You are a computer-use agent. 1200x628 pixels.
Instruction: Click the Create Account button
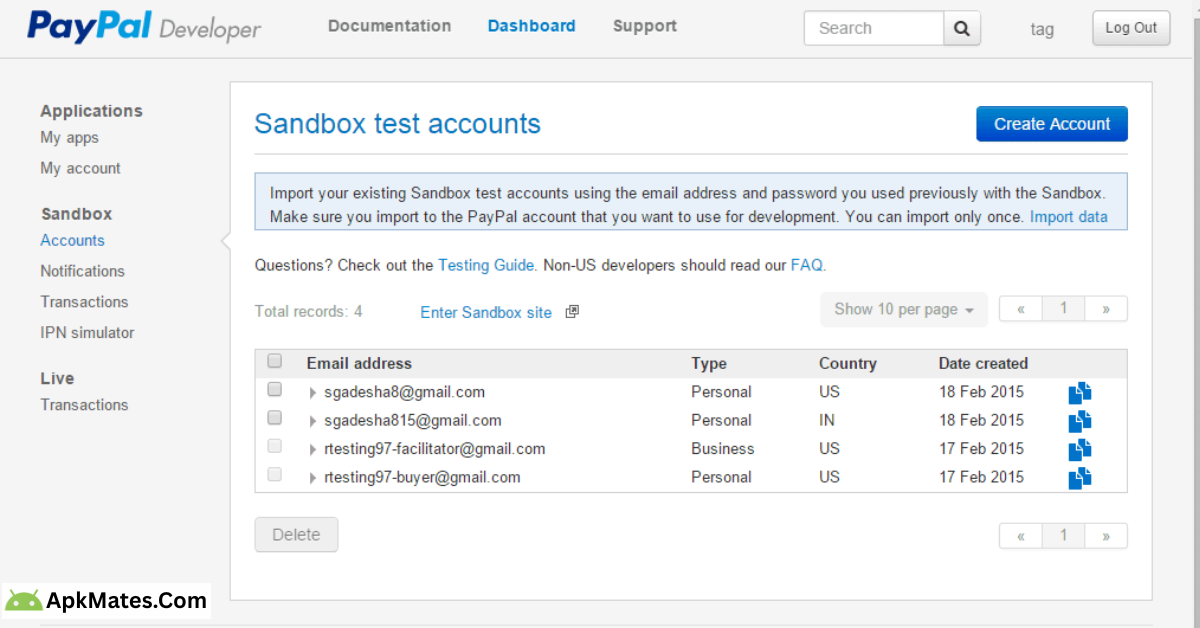tap(1052, 124)
